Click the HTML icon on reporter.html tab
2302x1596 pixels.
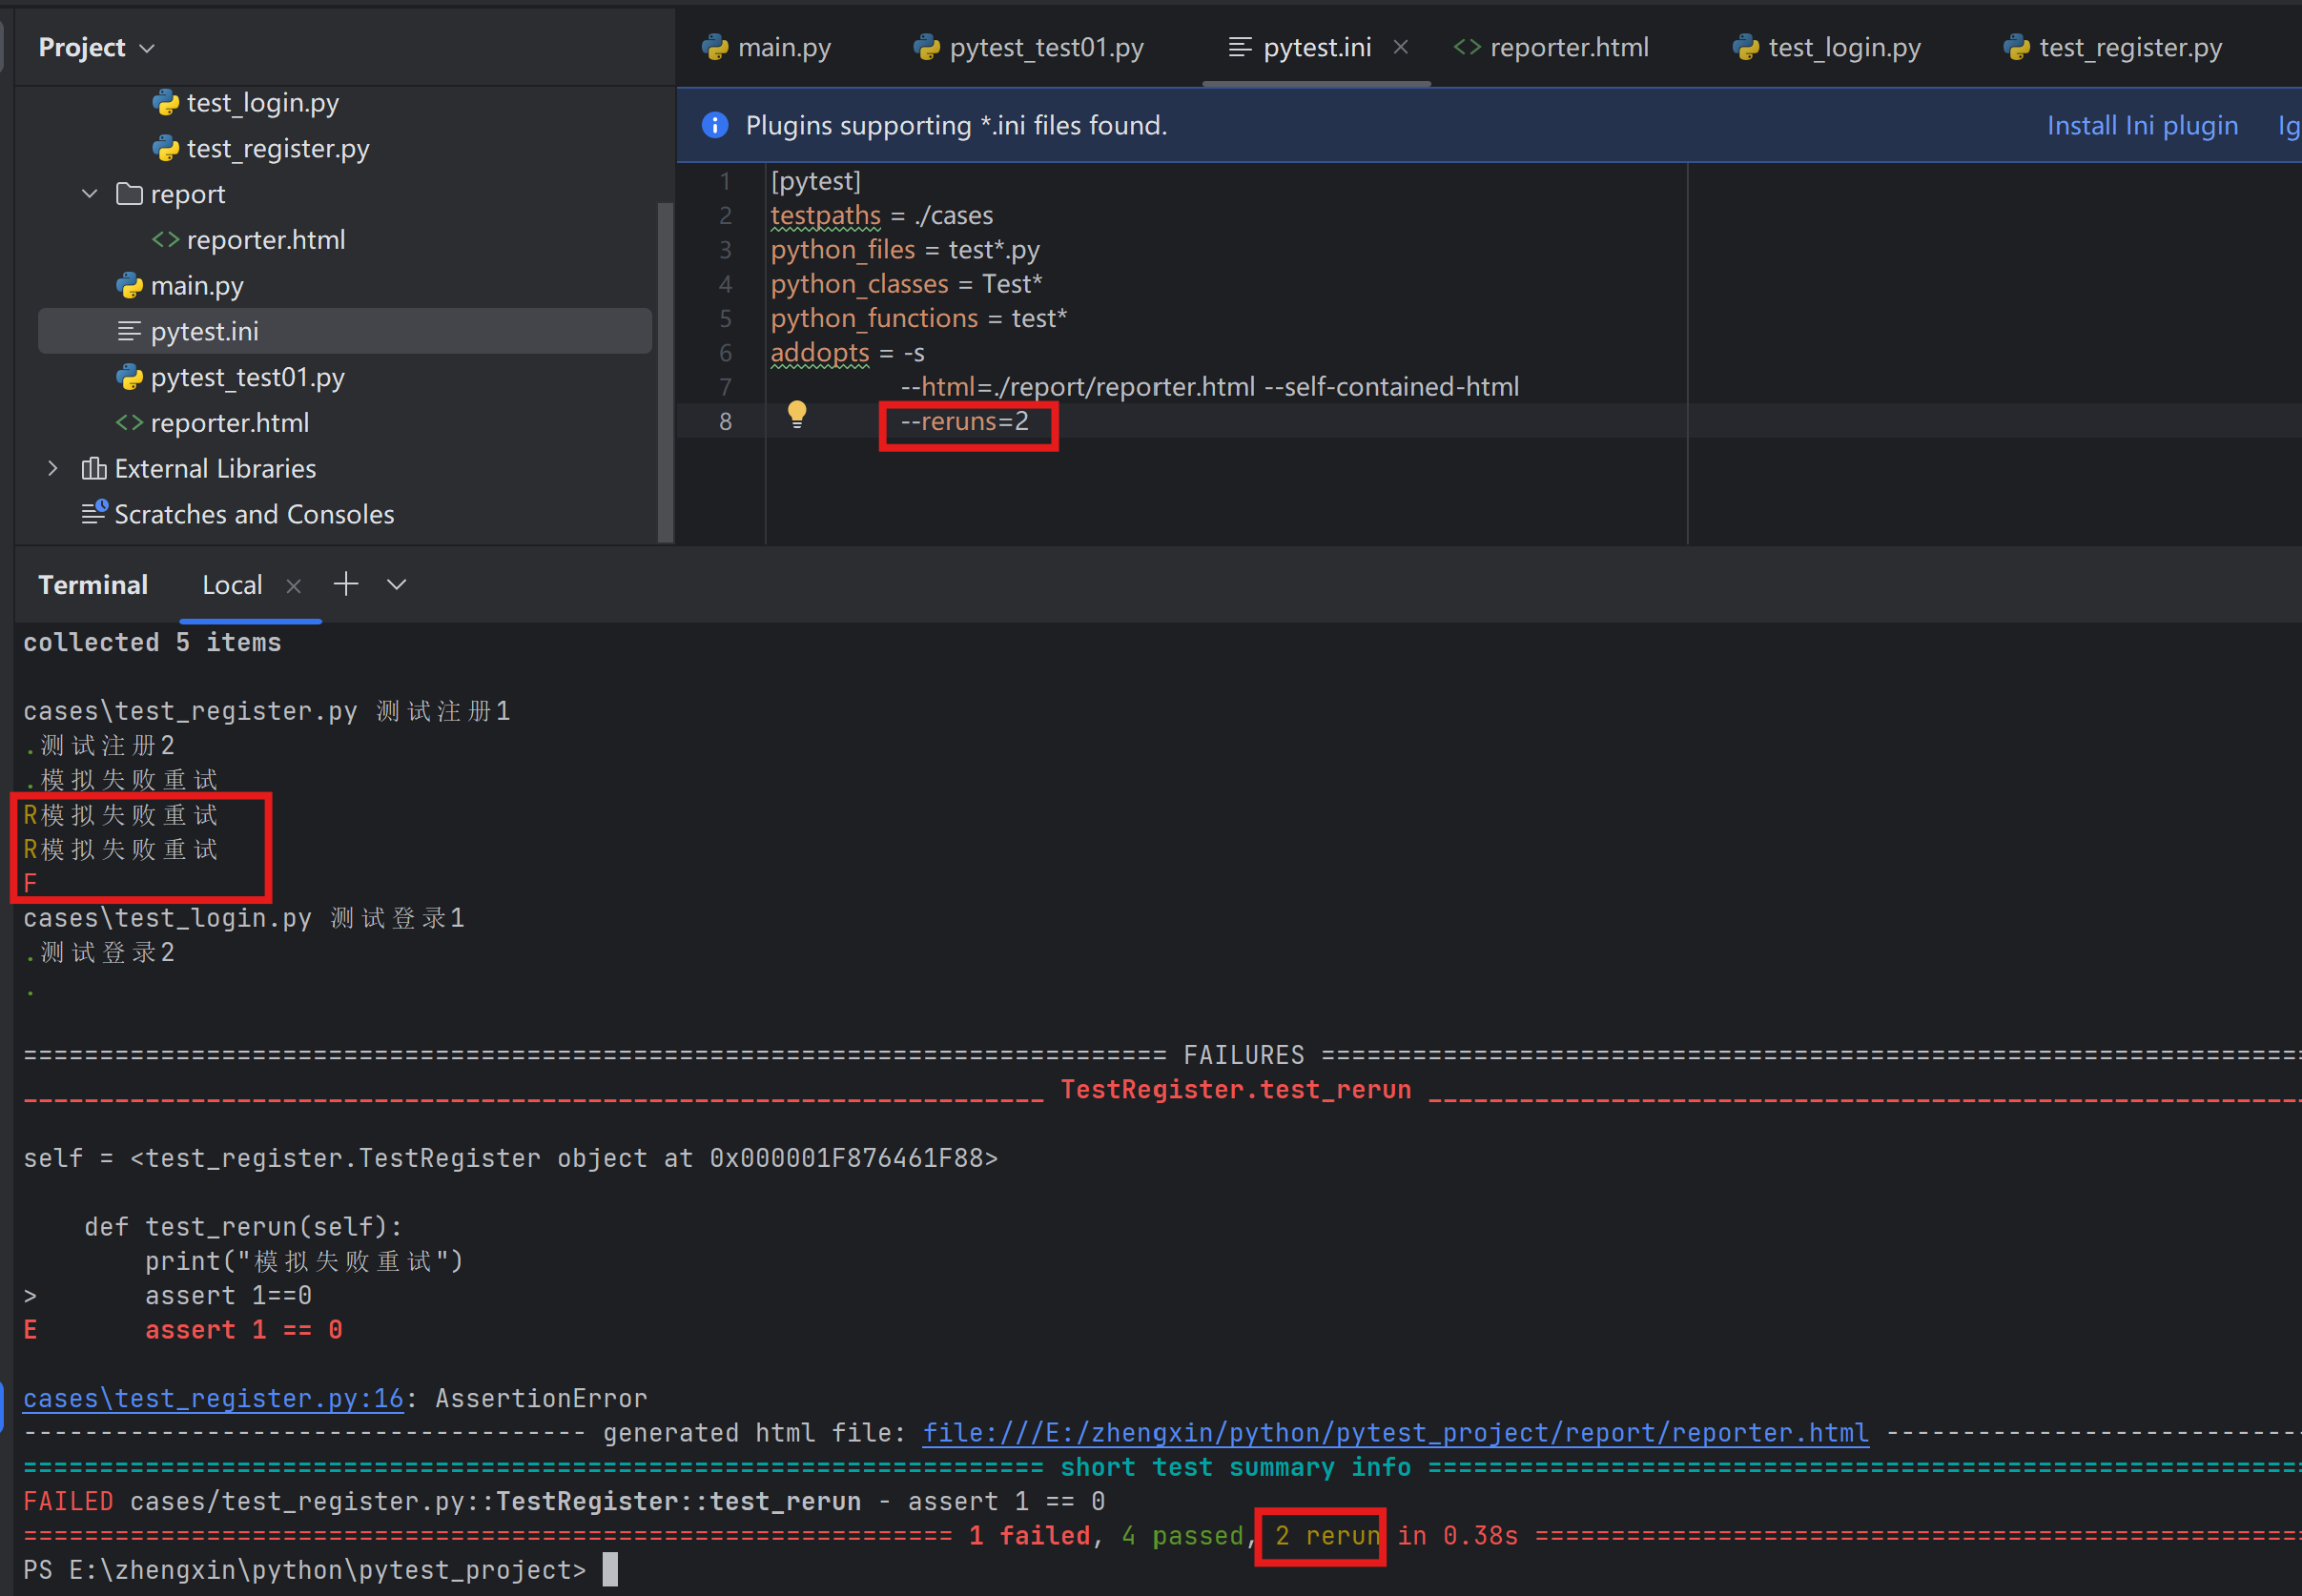point(1466,47)
